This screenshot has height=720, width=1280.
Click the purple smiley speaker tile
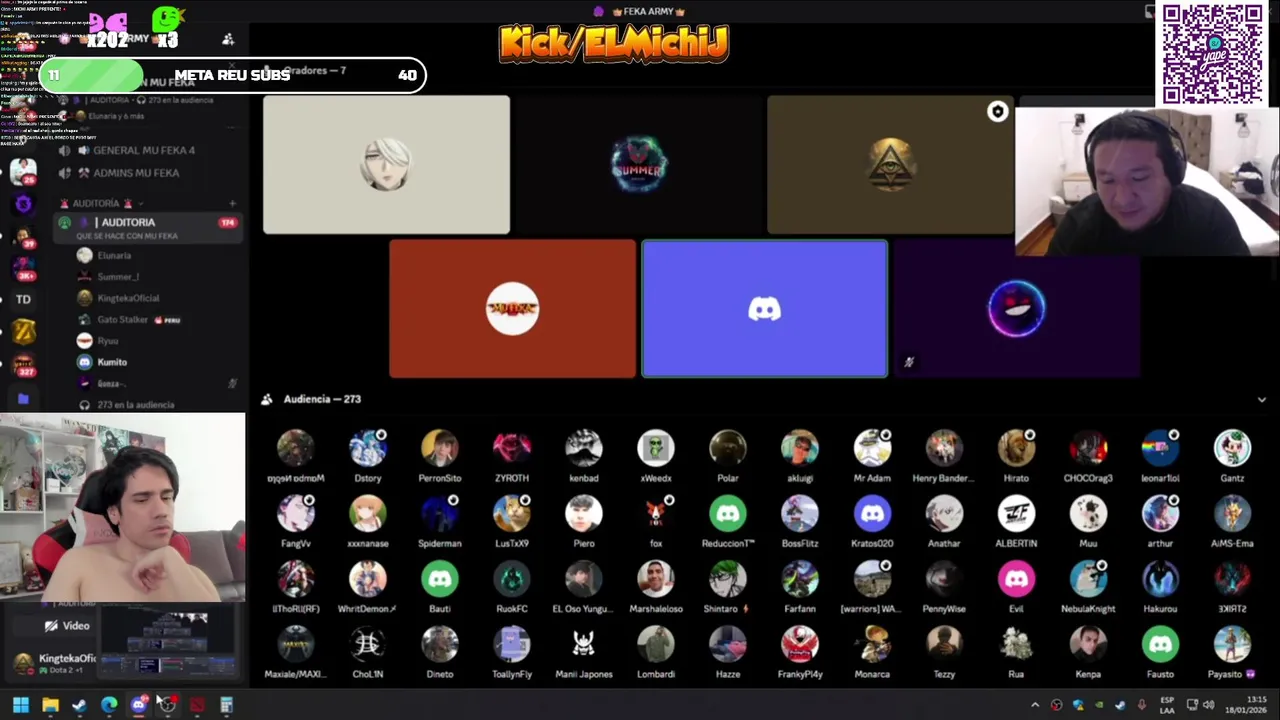click(1016, 309)
